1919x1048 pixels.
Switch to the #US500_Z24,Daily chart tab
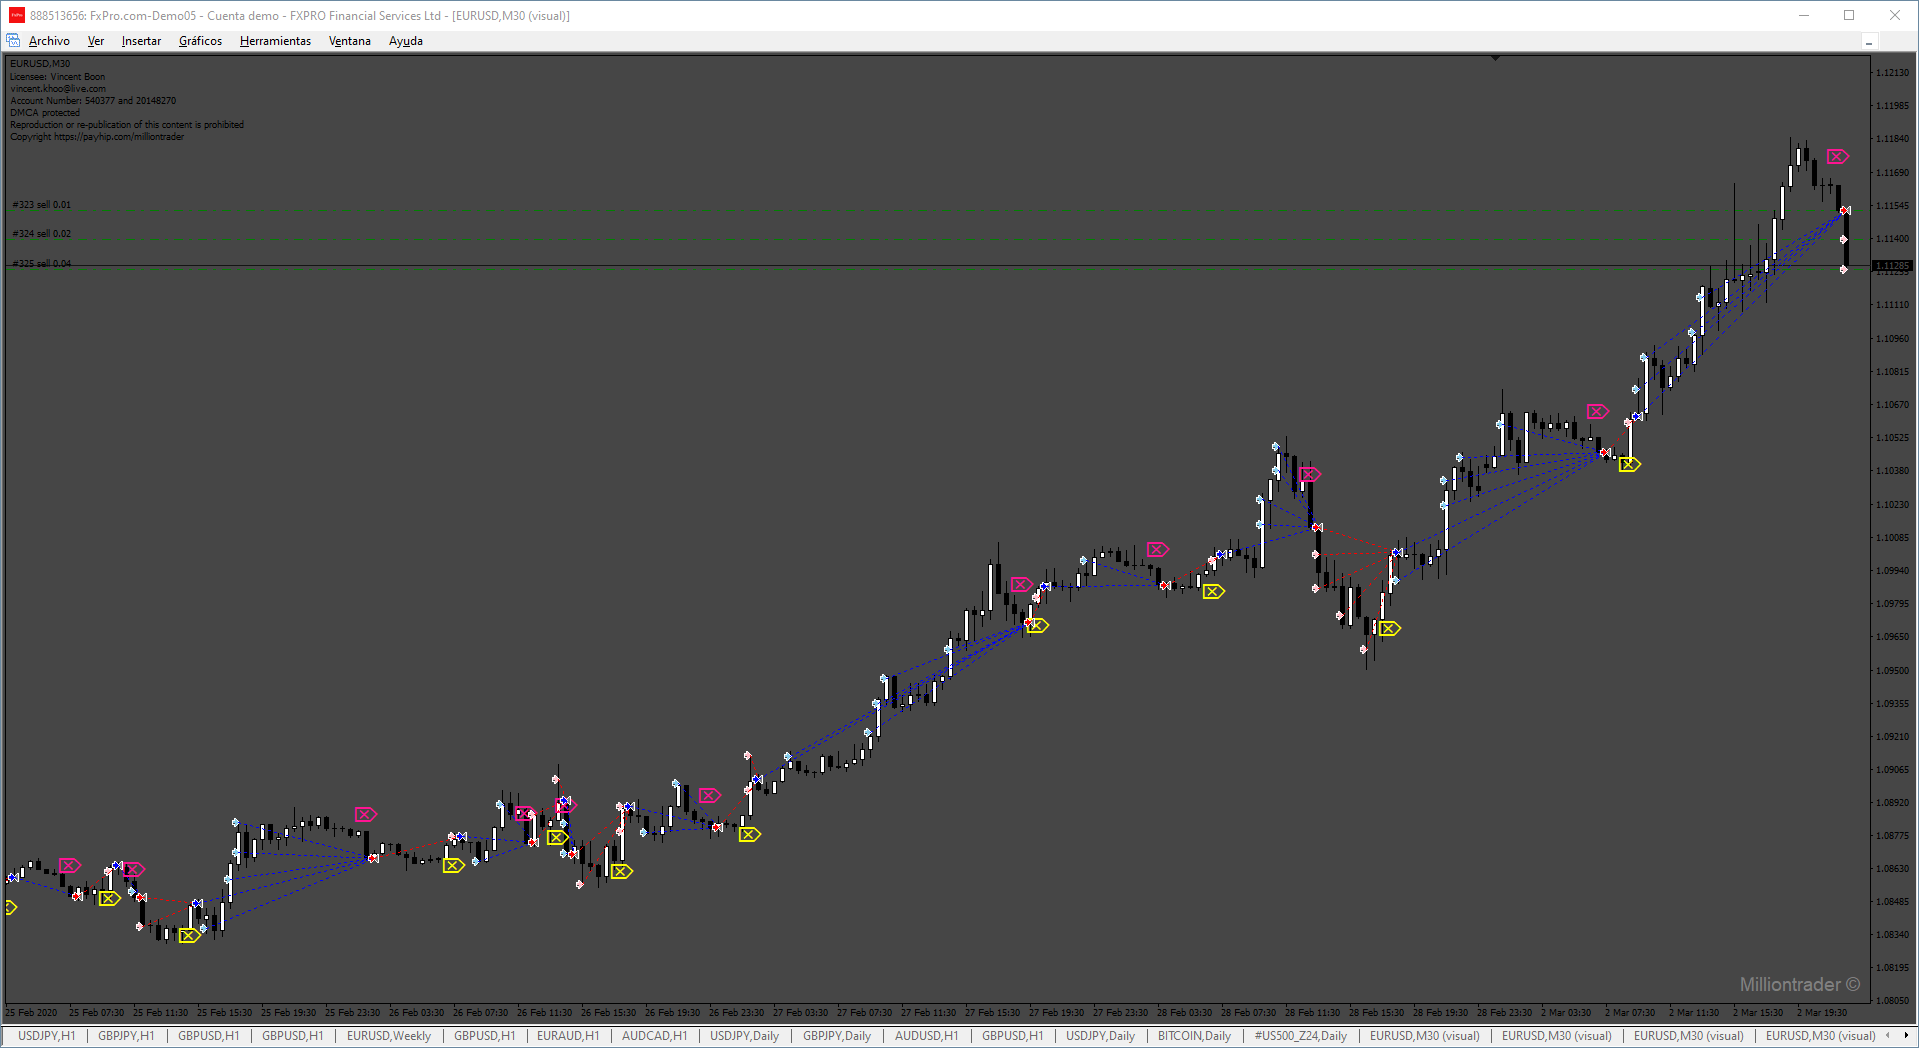point(1301,1036)
